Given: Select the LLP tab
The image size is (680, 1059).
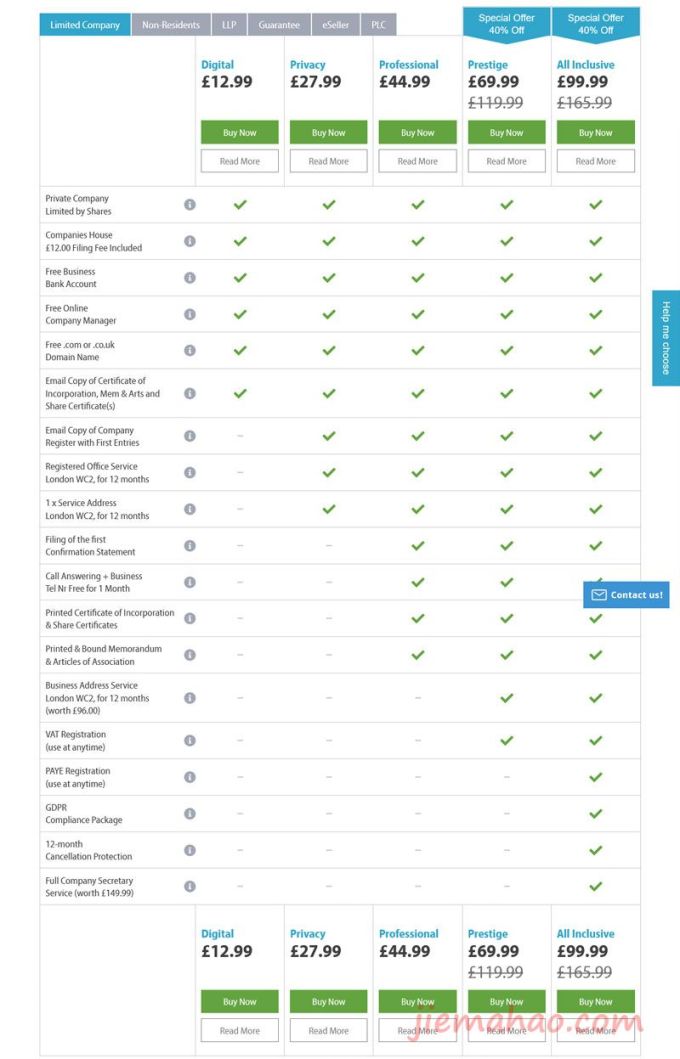Looking at the screenshot, I should [x=230, y=25].
